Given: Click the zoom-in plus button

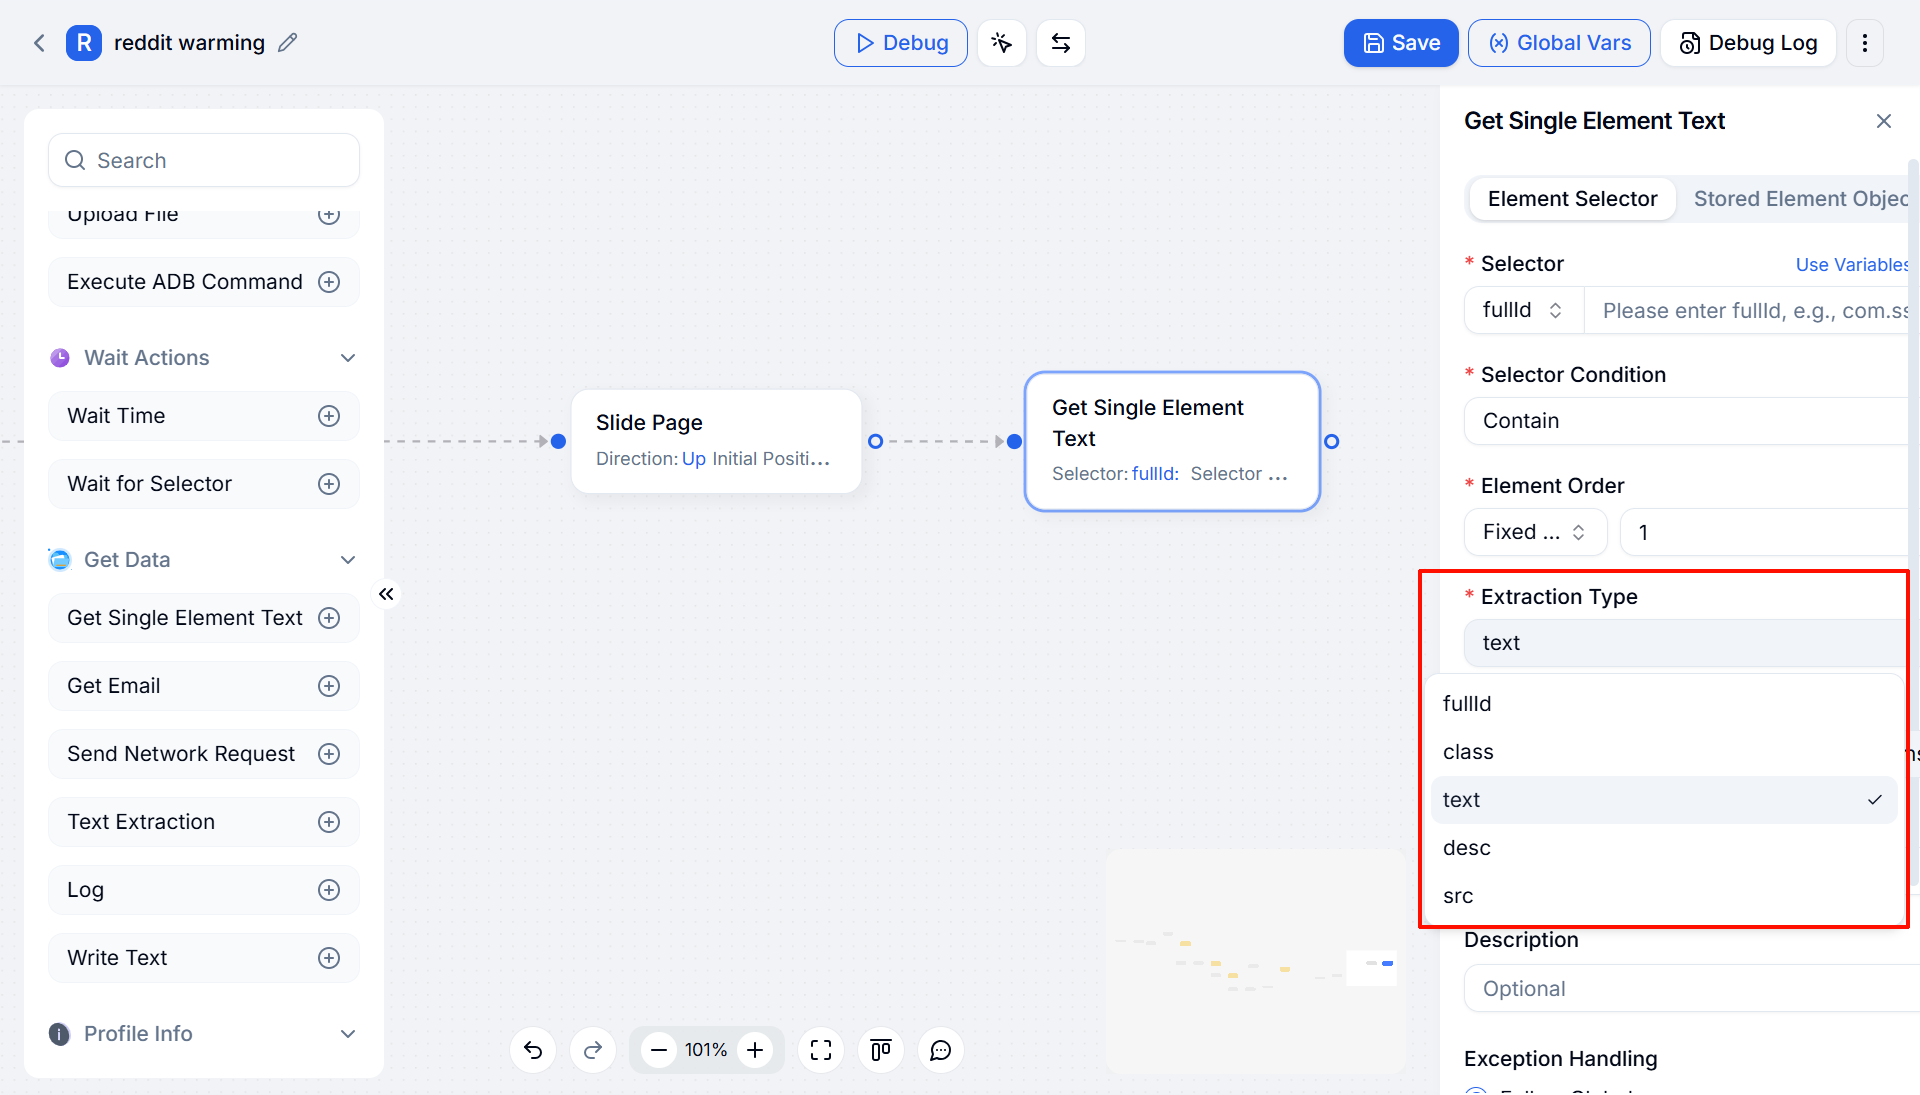Looking at the screenshot, I should (755, 1050).
